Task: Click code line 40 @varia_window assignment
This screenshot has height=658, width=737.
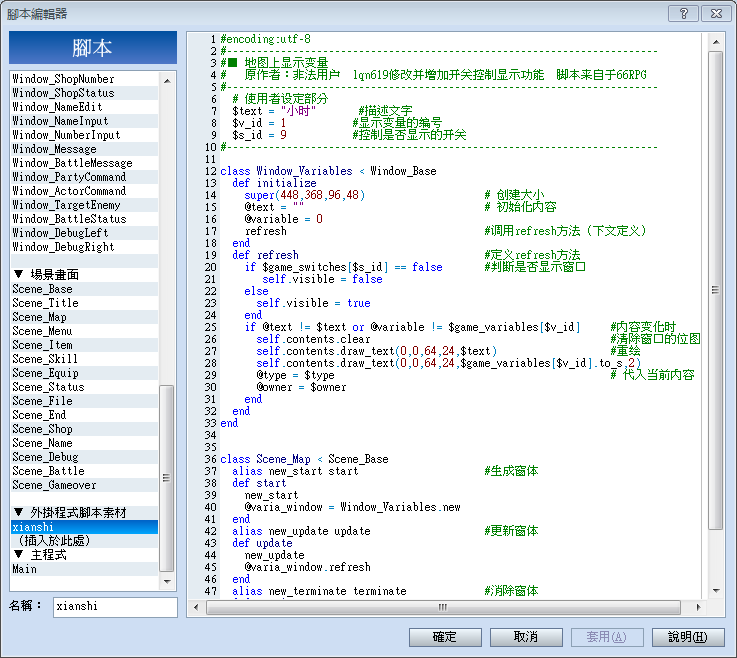Action: (x=352, y=507)
